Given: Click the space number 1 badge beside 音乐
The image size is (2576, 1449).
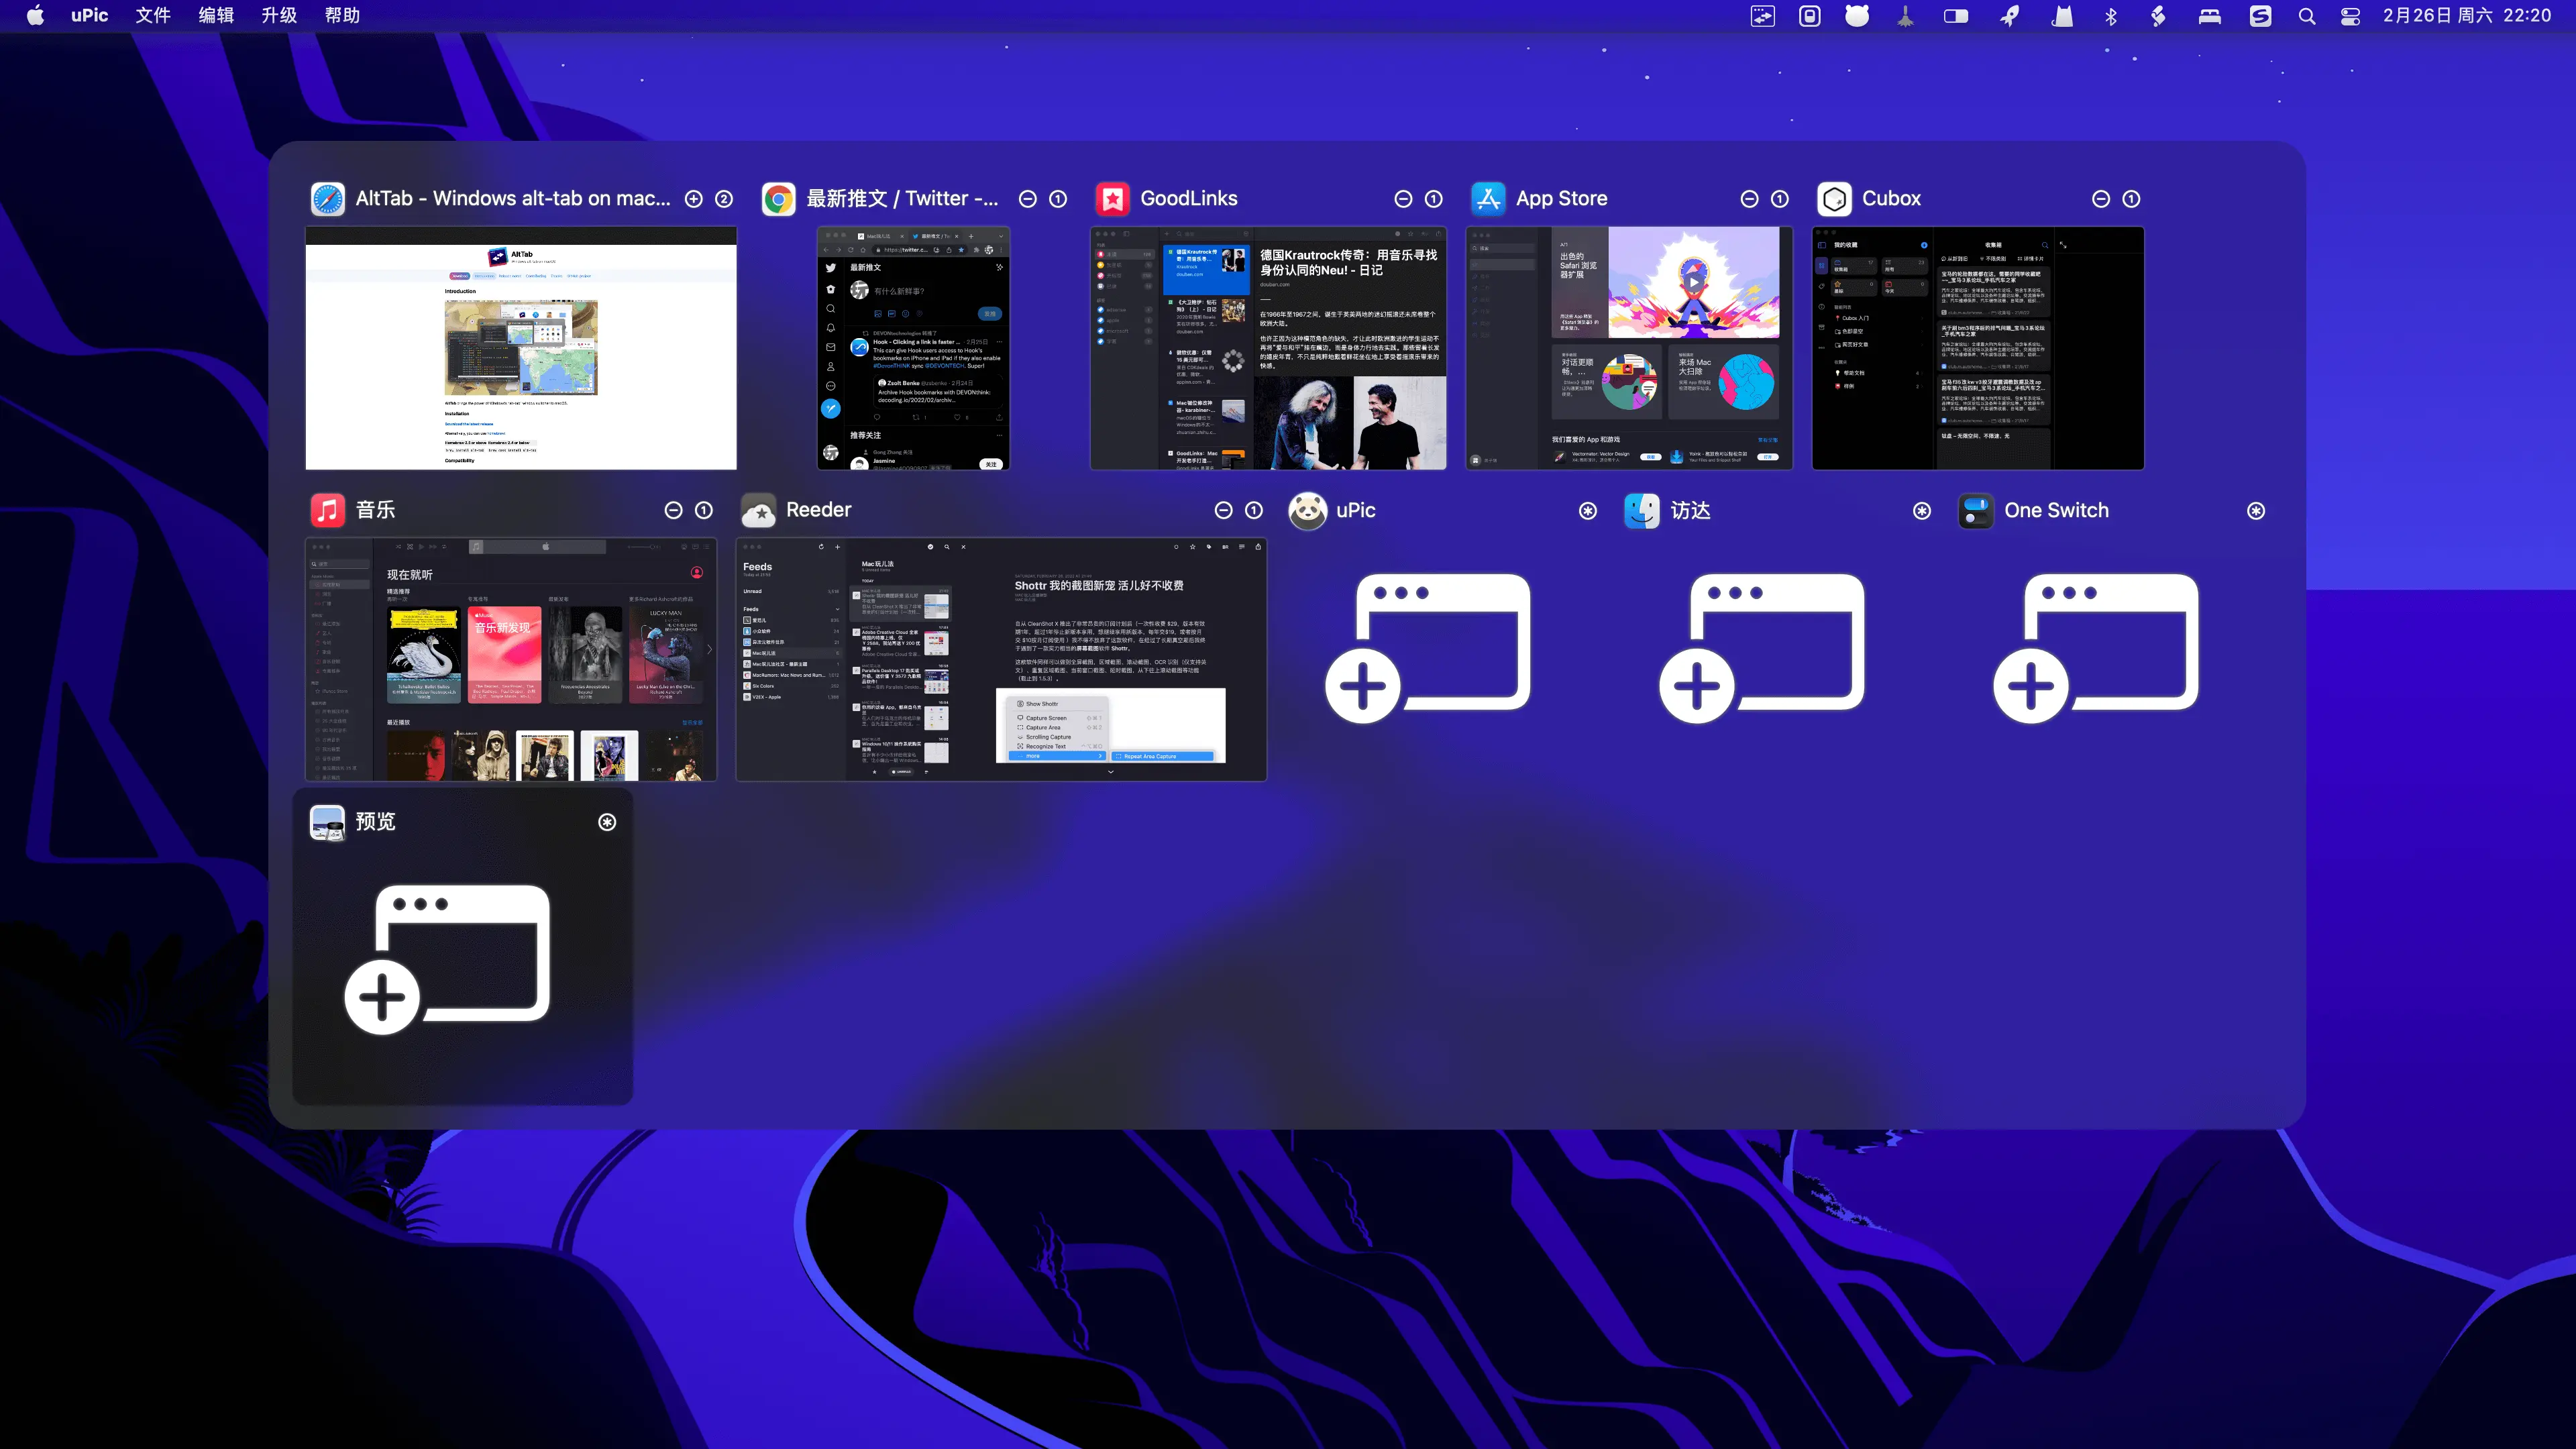Looking at the screenshot, I should tap(704, 510).
